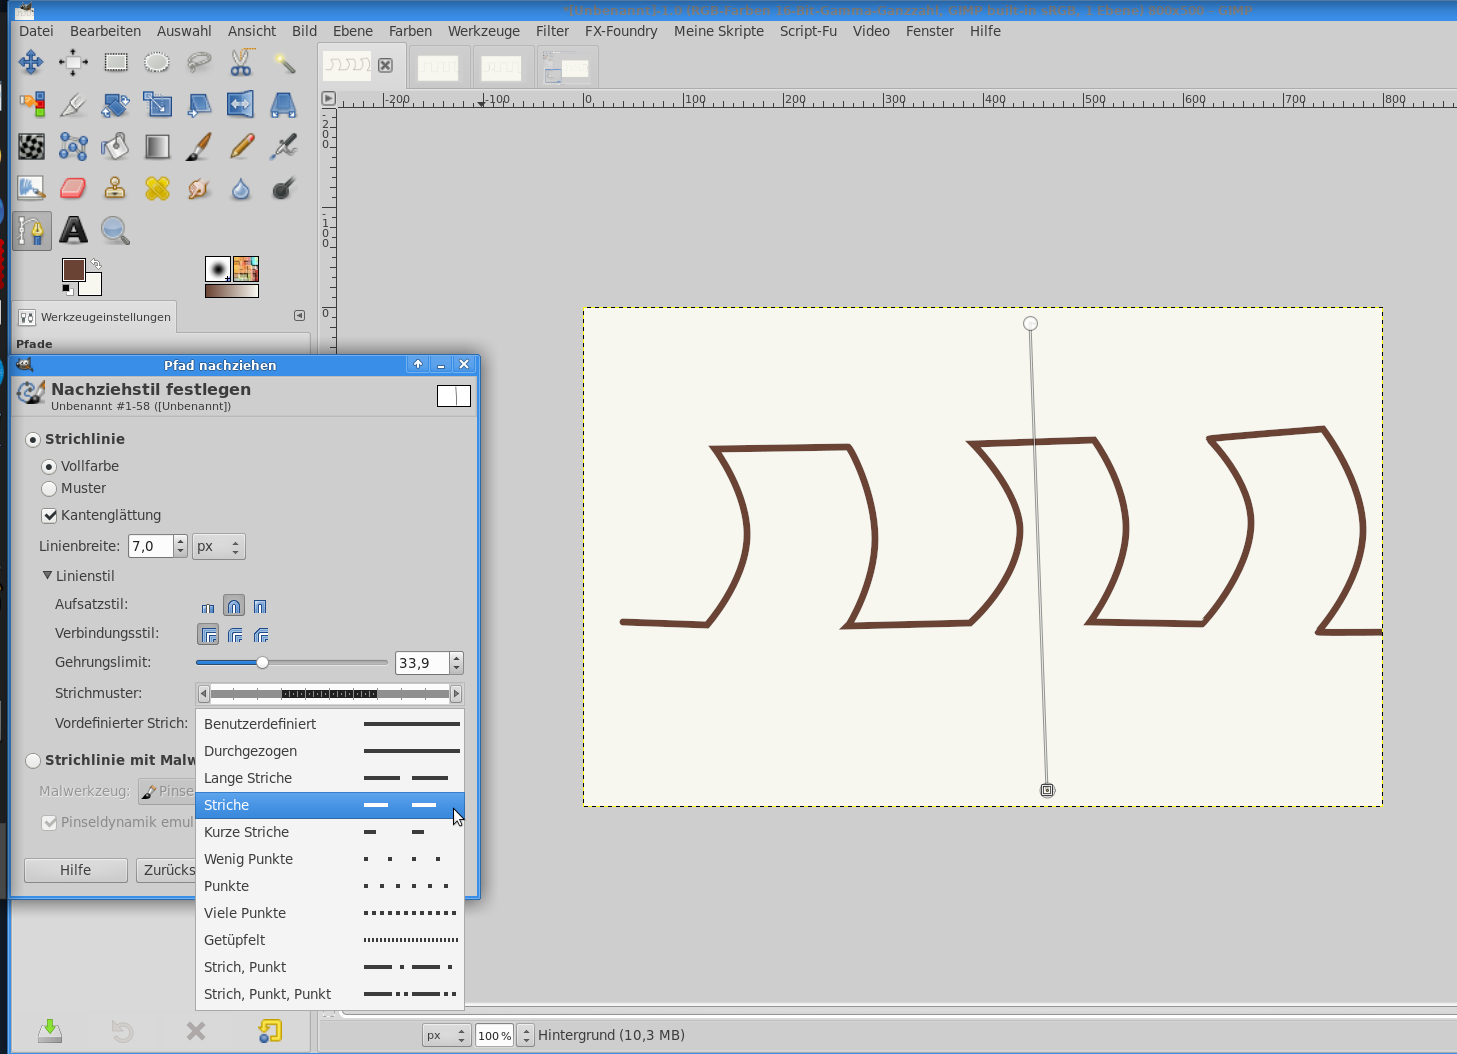
Task: Adjust the Gehrungslimit slider handle
Action: [262, 662]
